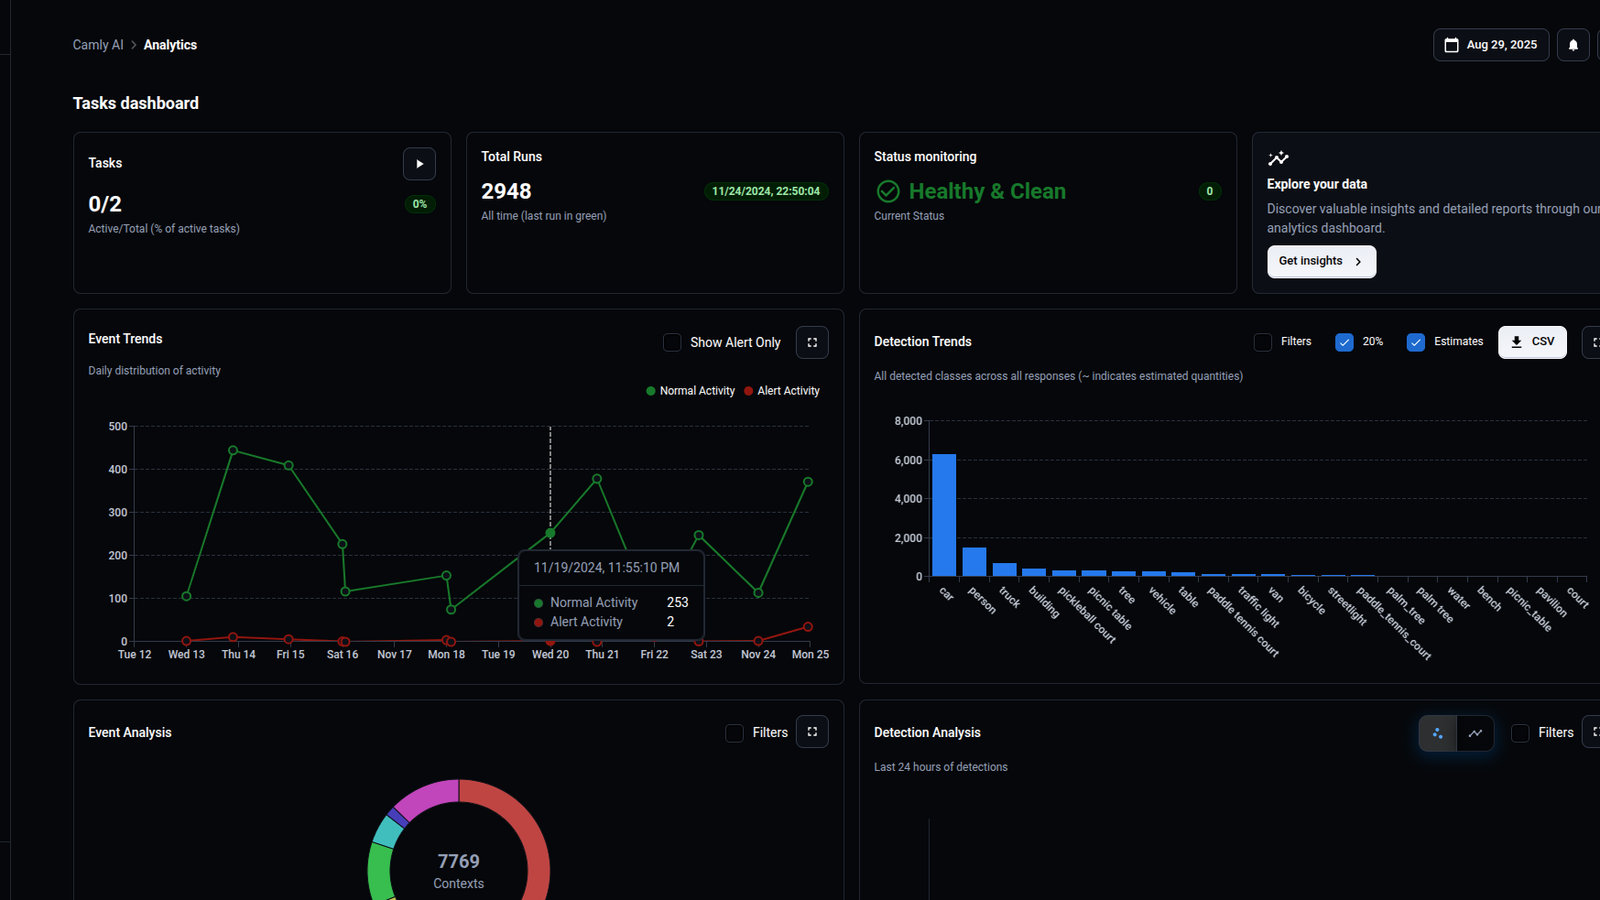Expand Event Analysis panel fullscreen

(x=812, y=732)
